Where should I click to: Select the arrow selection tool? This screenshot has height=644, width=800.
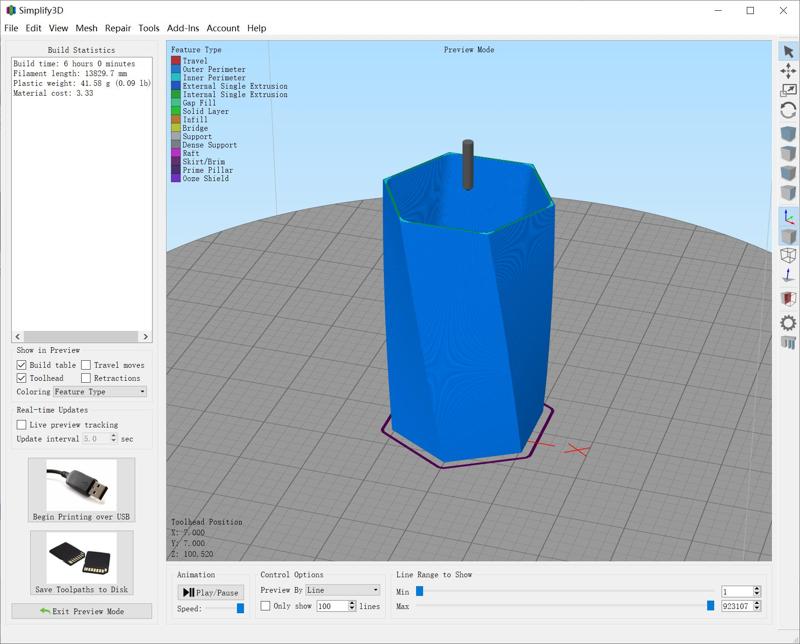tap(788, 51)
